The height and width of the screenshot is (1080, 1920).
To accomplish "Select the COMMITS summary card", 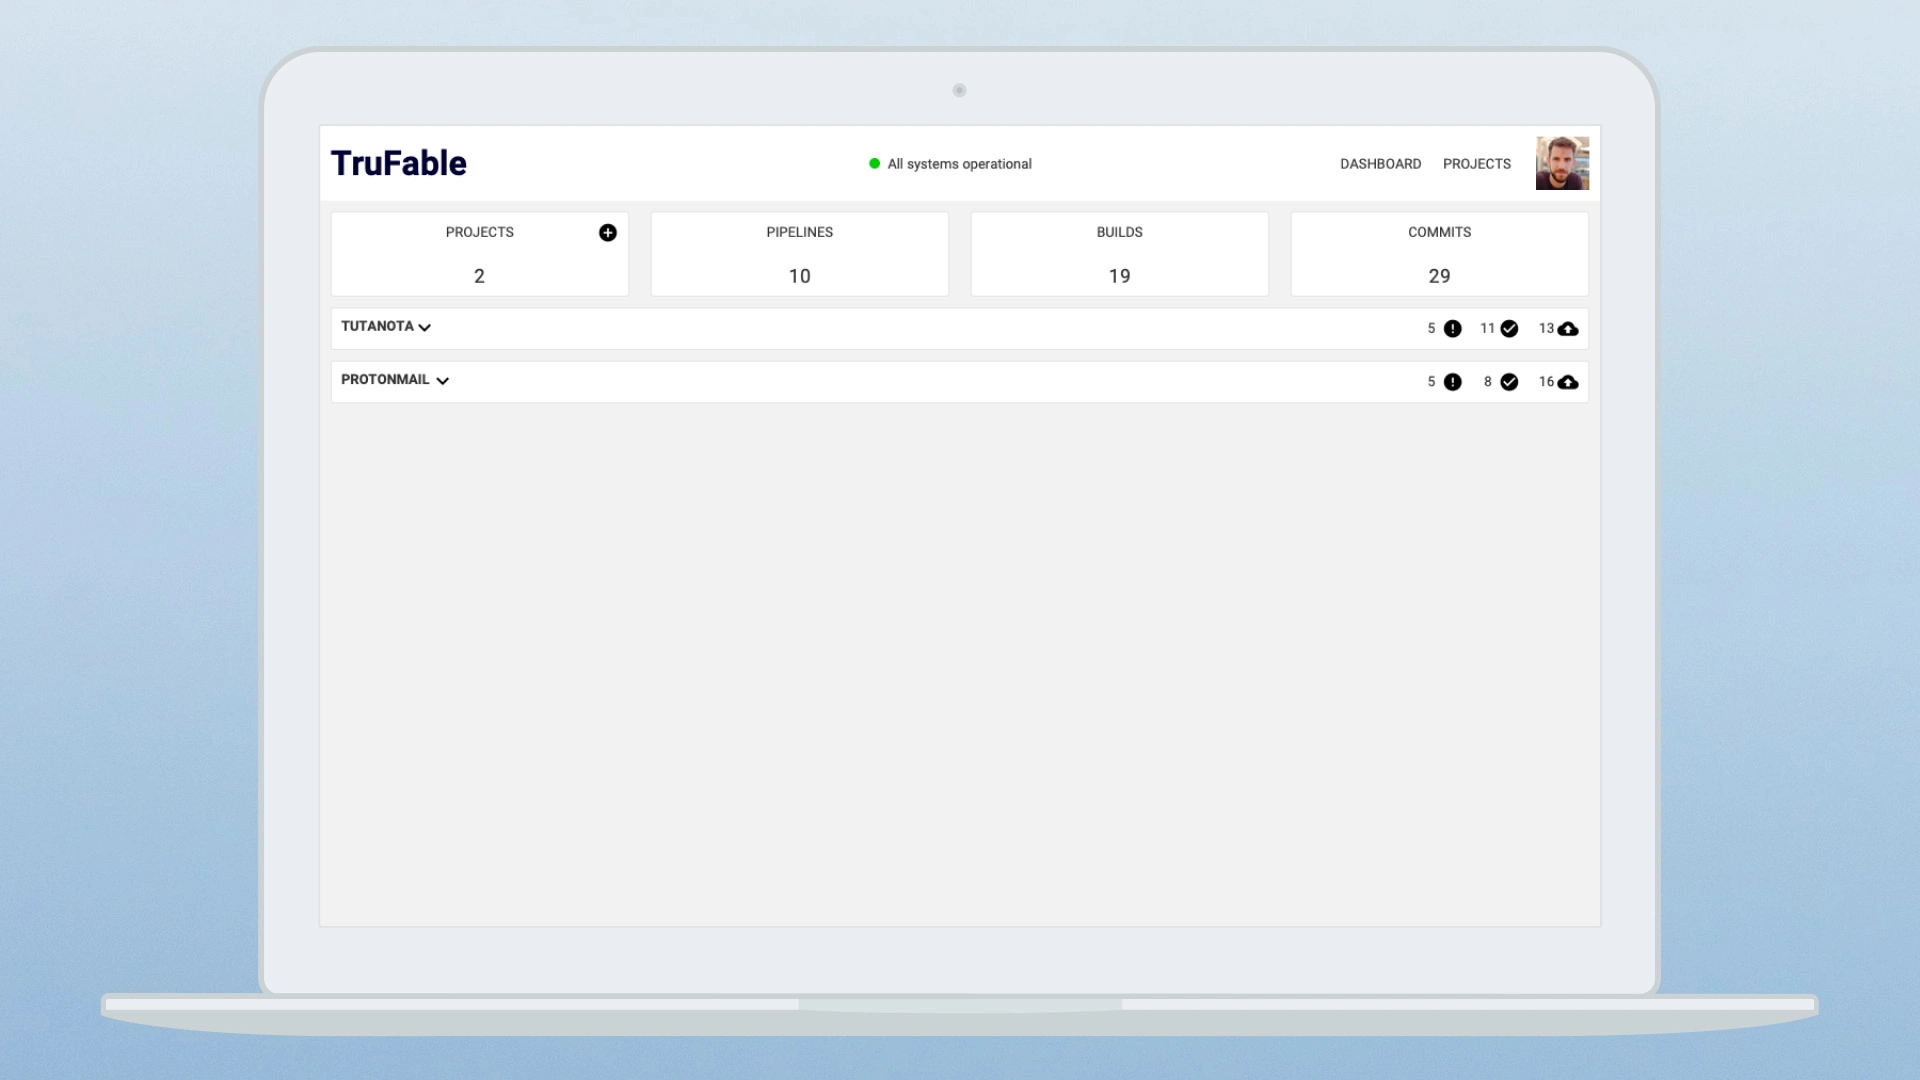I will pos(1440,254).
